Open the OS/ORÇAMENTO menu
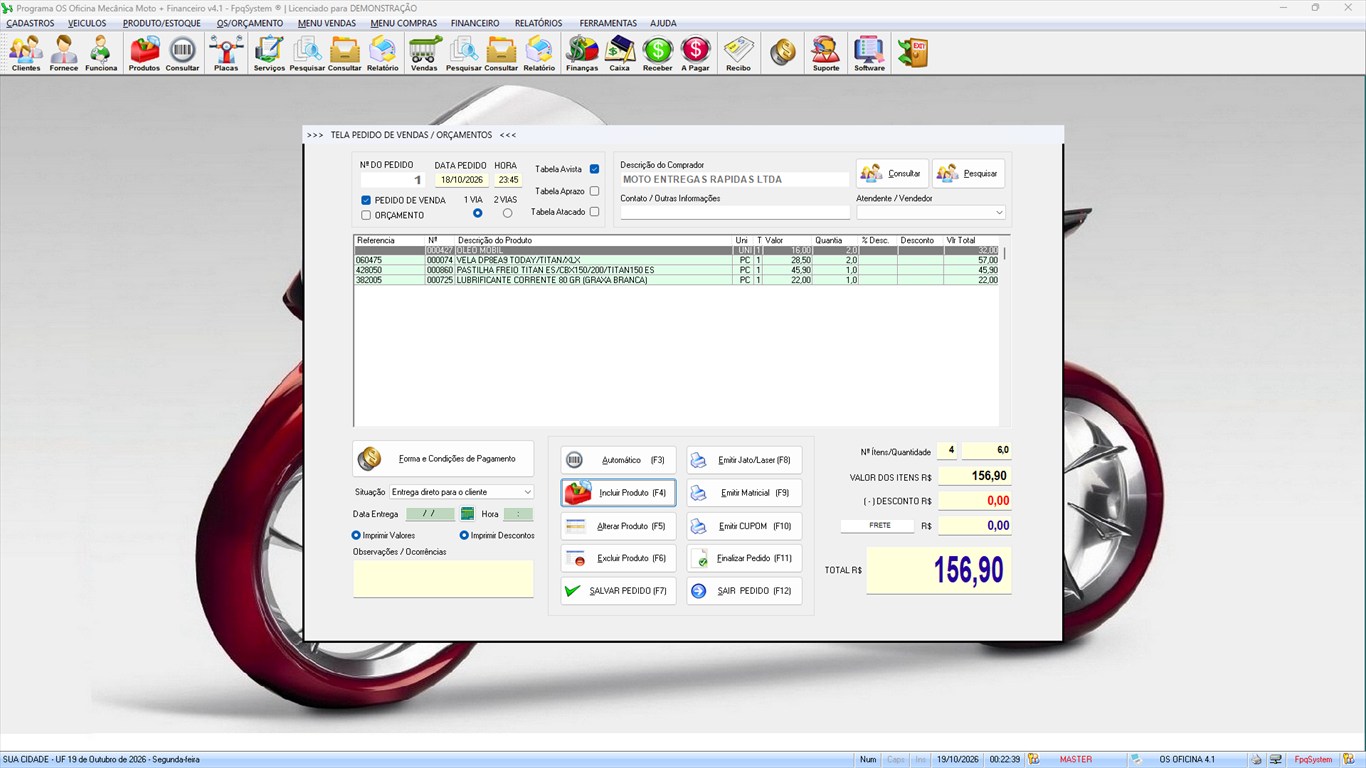 pos(250,23)
